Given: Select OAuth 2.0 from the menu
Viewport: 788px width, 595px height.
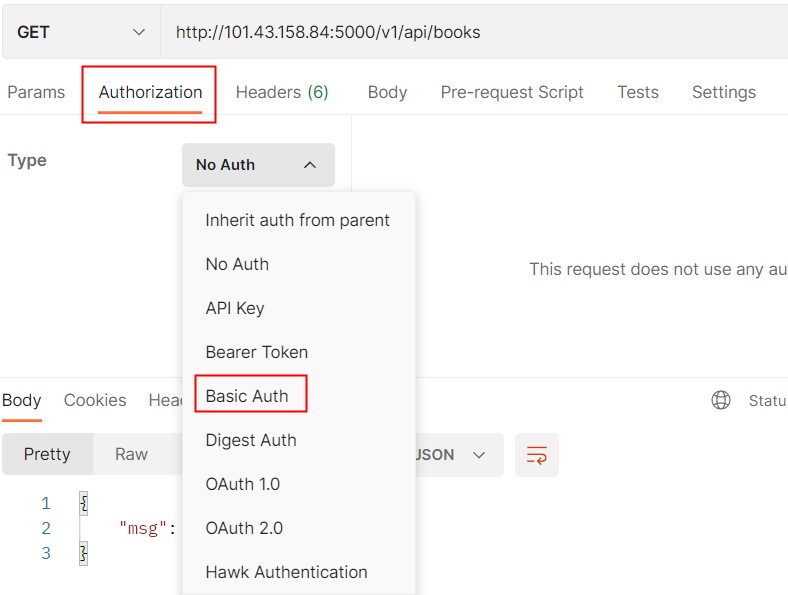Looking at the screenshot, I should click(244, 528).
